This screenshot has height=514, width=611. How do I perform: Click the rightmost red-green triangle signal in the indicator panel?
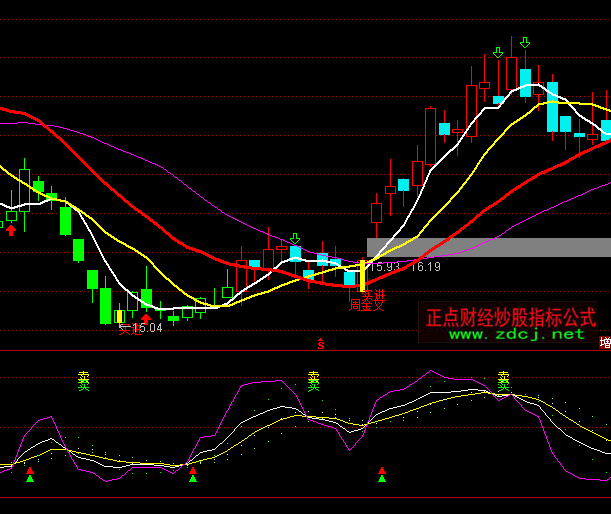coord(382,475)
